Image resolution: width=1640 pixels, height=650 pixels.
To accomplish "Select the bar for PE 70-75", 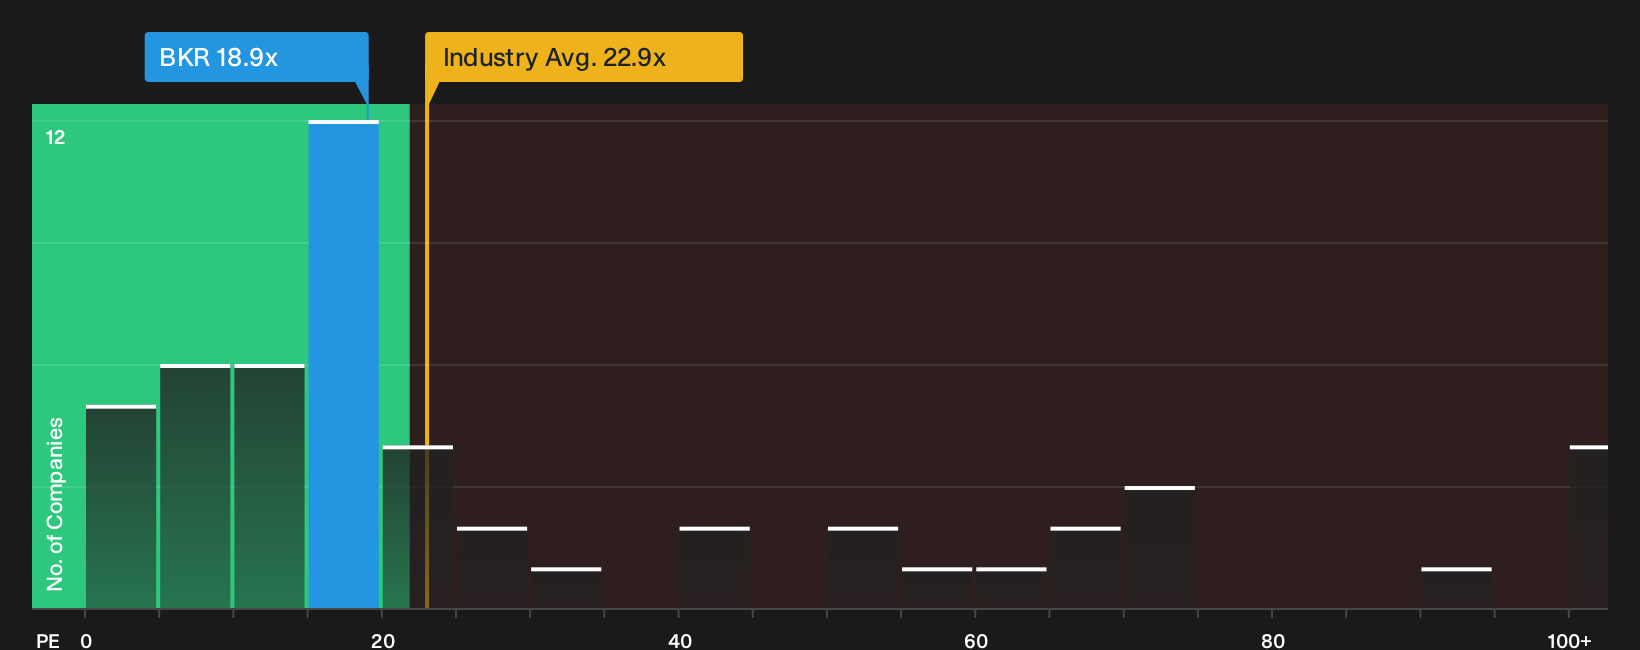I will 1160,547.
